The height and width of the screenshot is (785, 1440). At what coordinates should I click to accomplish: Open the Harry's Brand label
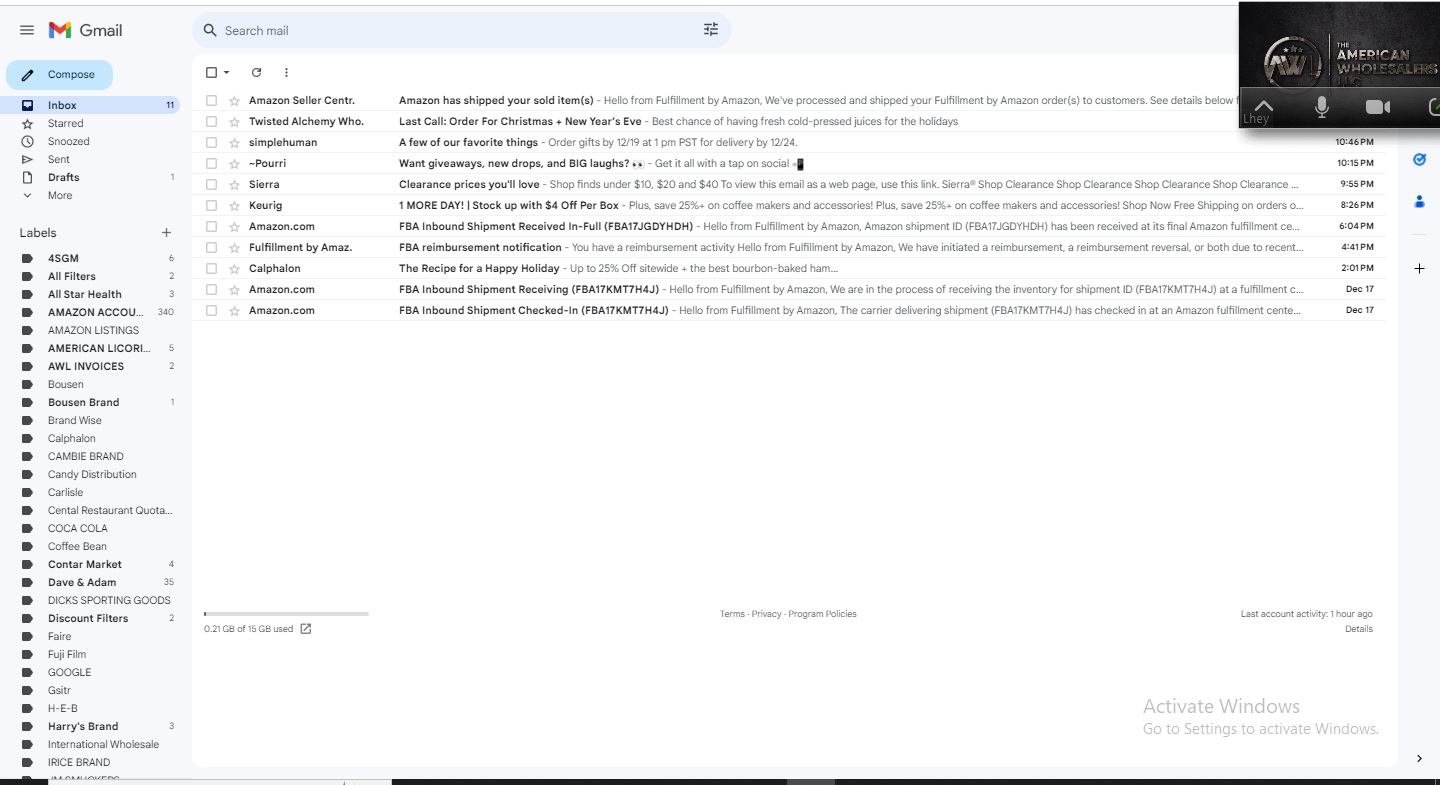click(x=83, y=726)
